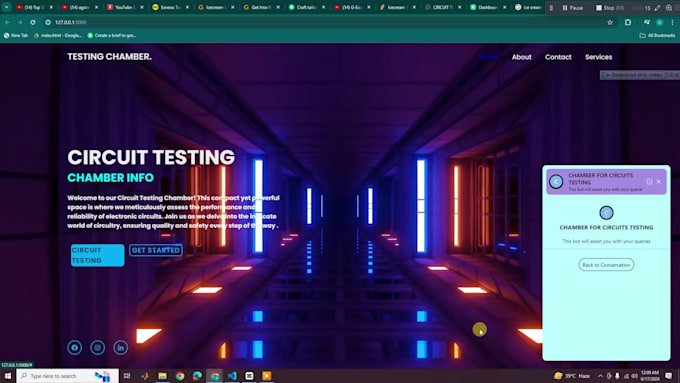Screen dimensions: 680x383
Task: Click the GET STARTED button
Action: [x=156, y=250]
